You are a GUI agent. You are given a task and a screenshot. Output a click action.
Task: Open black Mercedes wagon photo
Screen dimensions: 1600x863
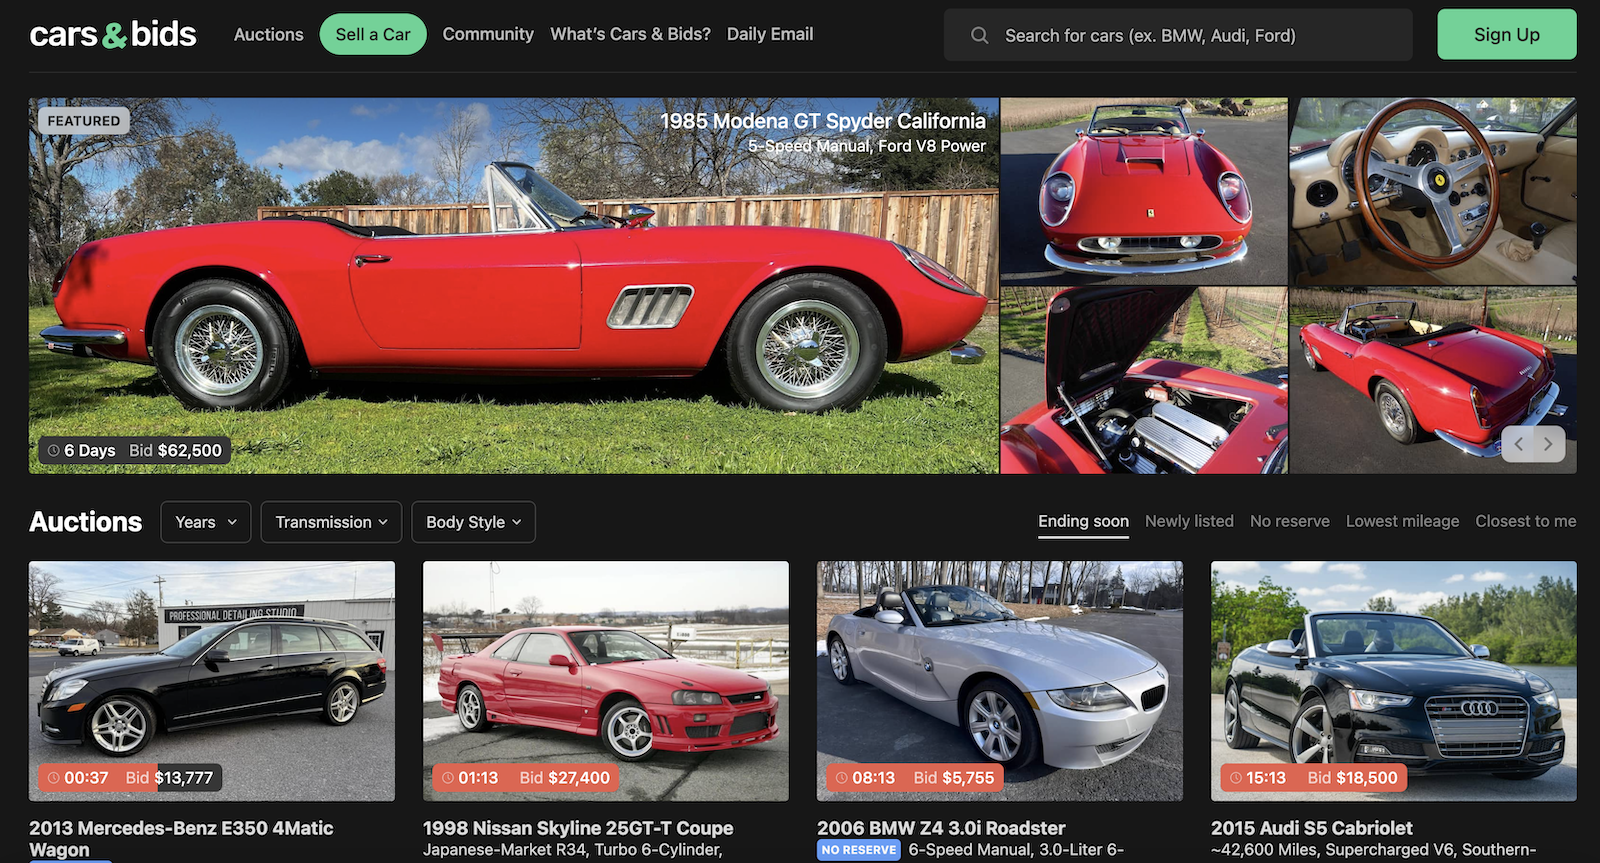(212, 681)
